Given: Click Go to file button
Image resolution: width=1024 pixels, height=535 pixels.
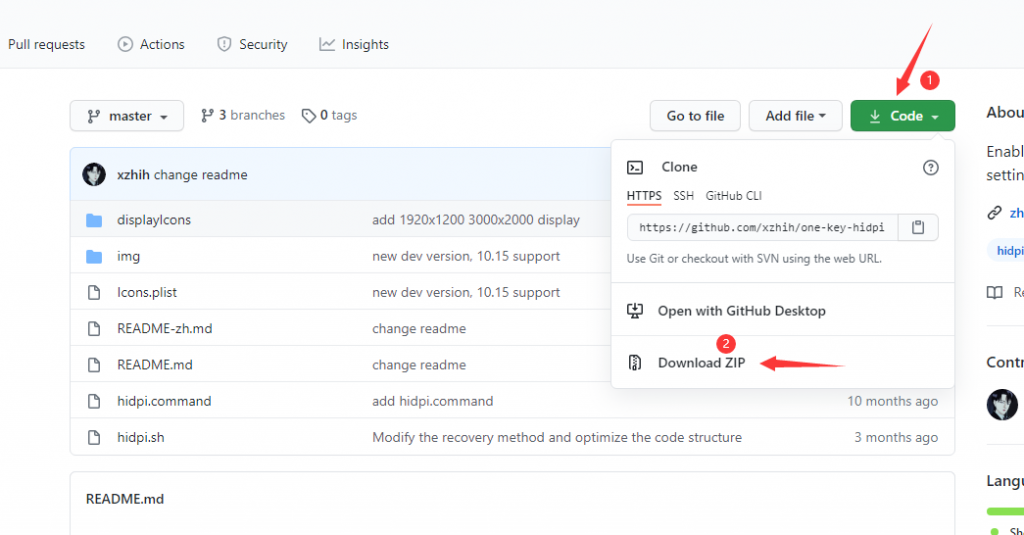Looking at the screenshot, I should coord(695,116).
